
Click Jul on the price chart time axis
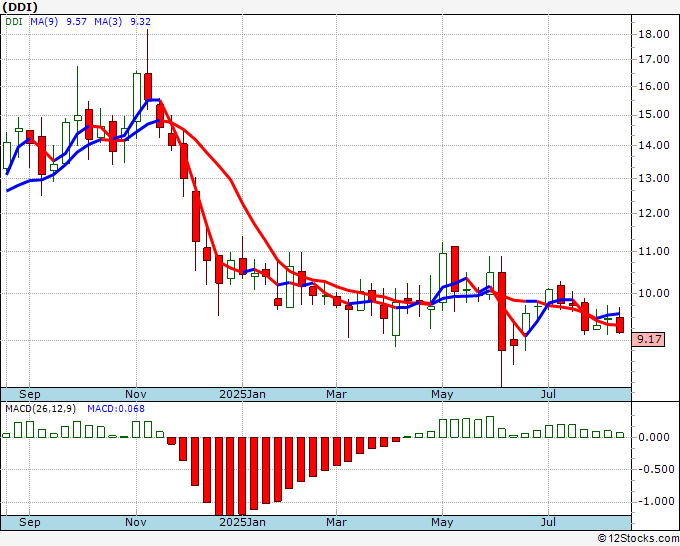548,395
